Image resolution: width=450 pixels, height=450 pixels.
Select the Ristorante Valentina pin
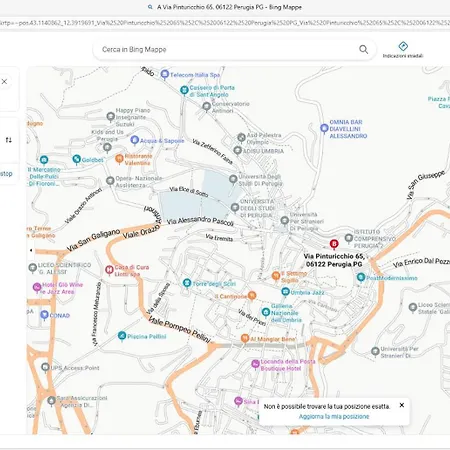coord(119,159)
